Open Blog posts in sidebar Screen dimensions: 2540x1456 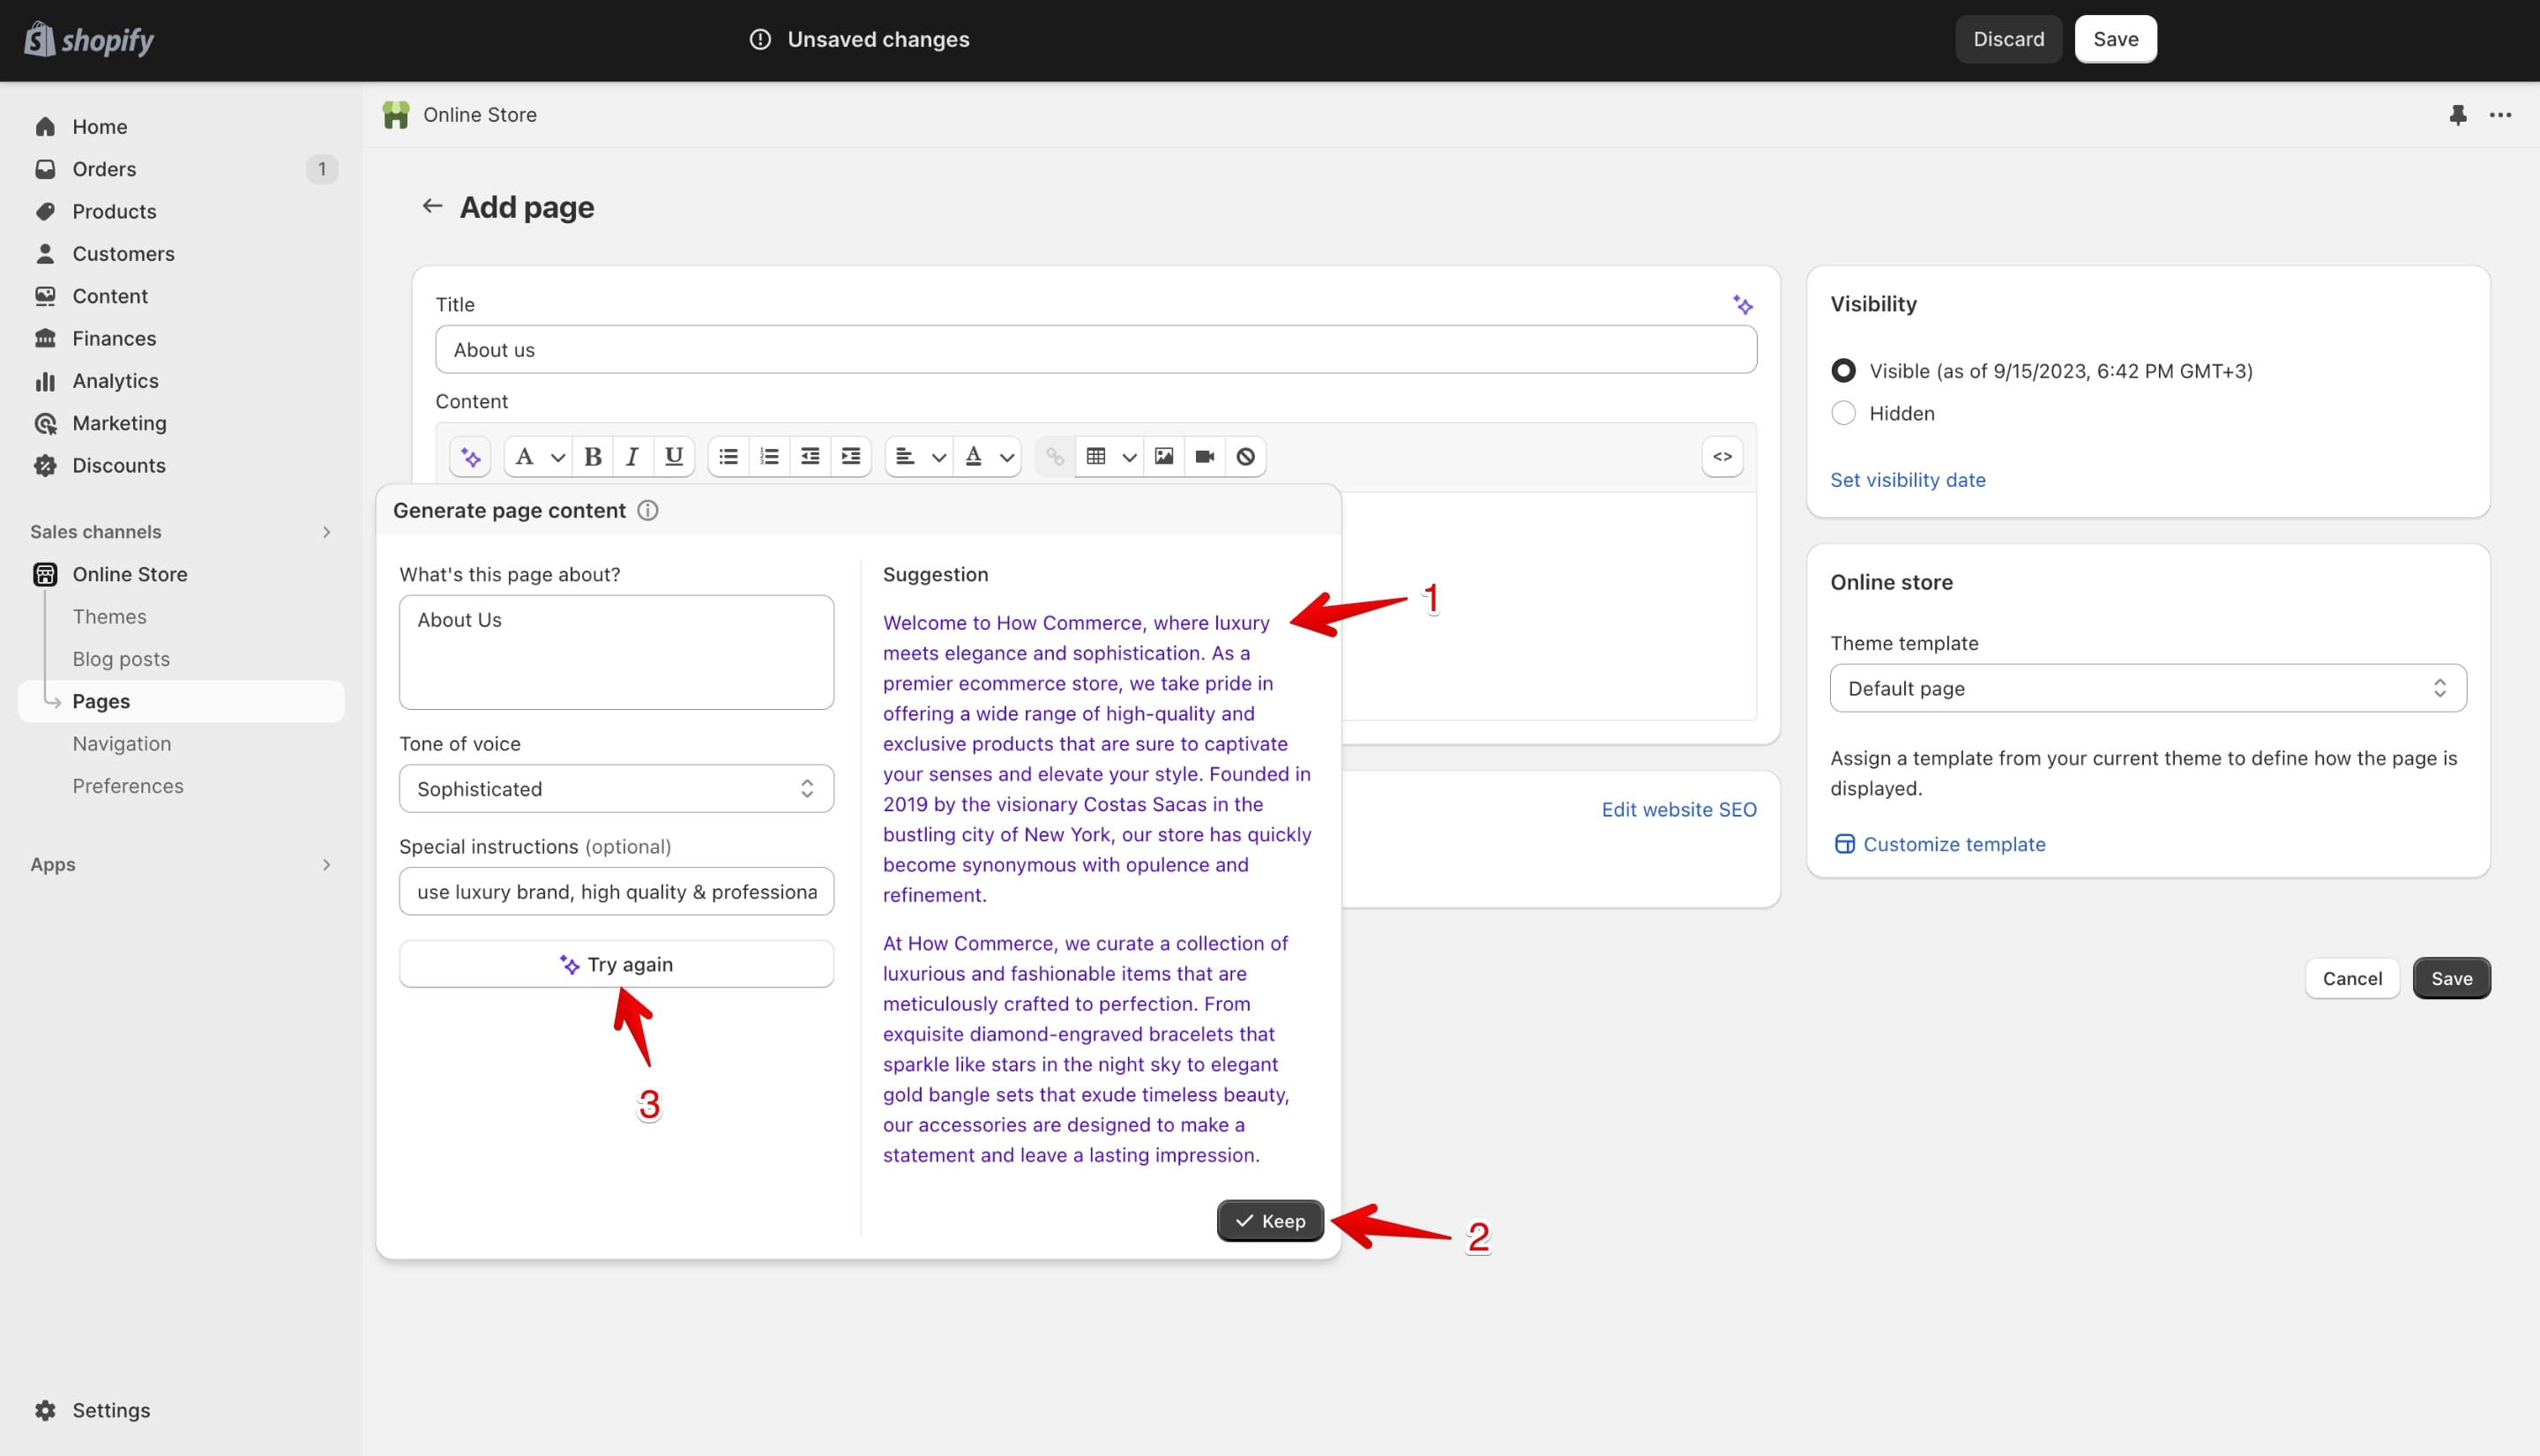point(121,659)
